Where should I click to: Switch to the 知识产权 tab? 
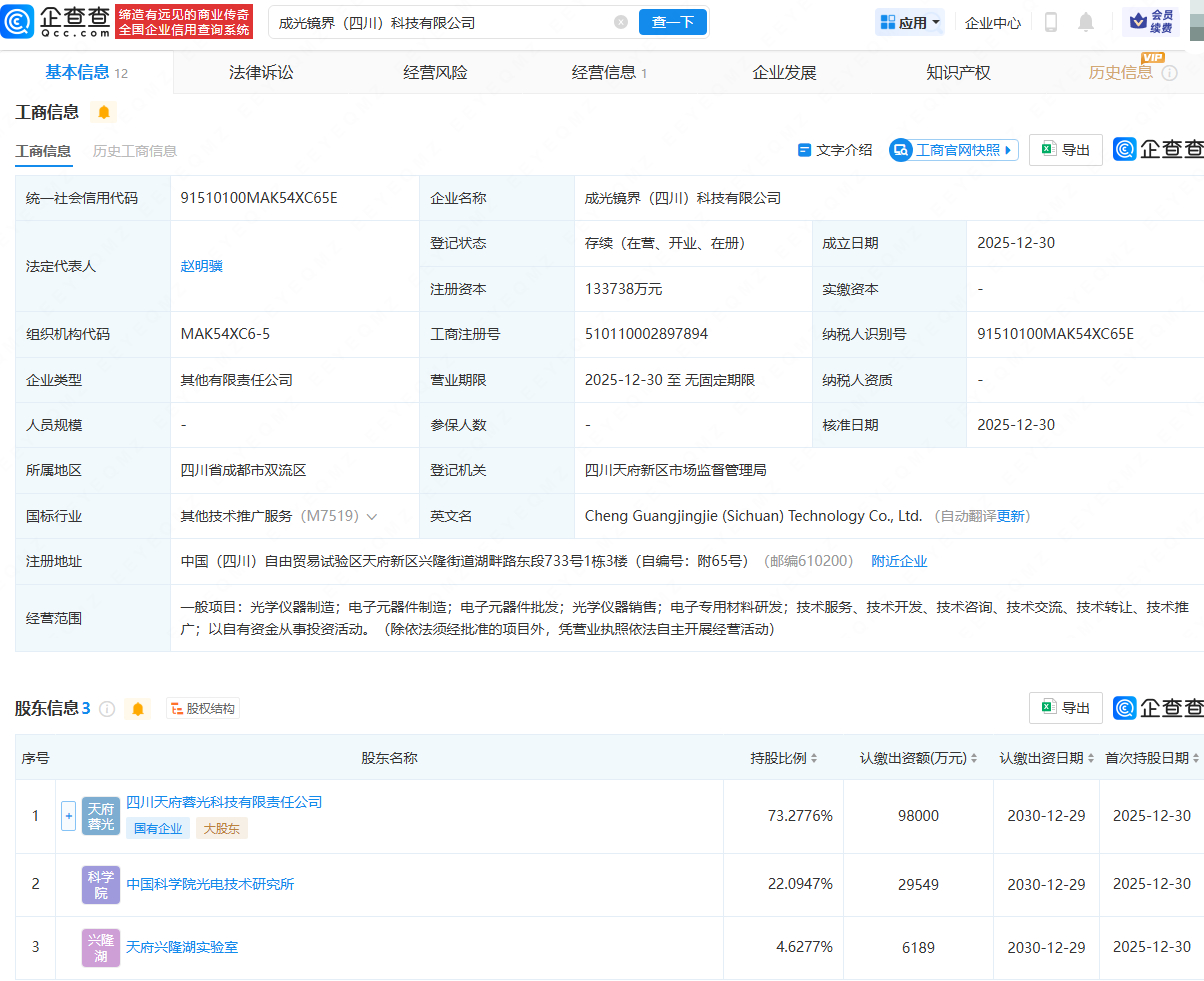pos(957,71)
